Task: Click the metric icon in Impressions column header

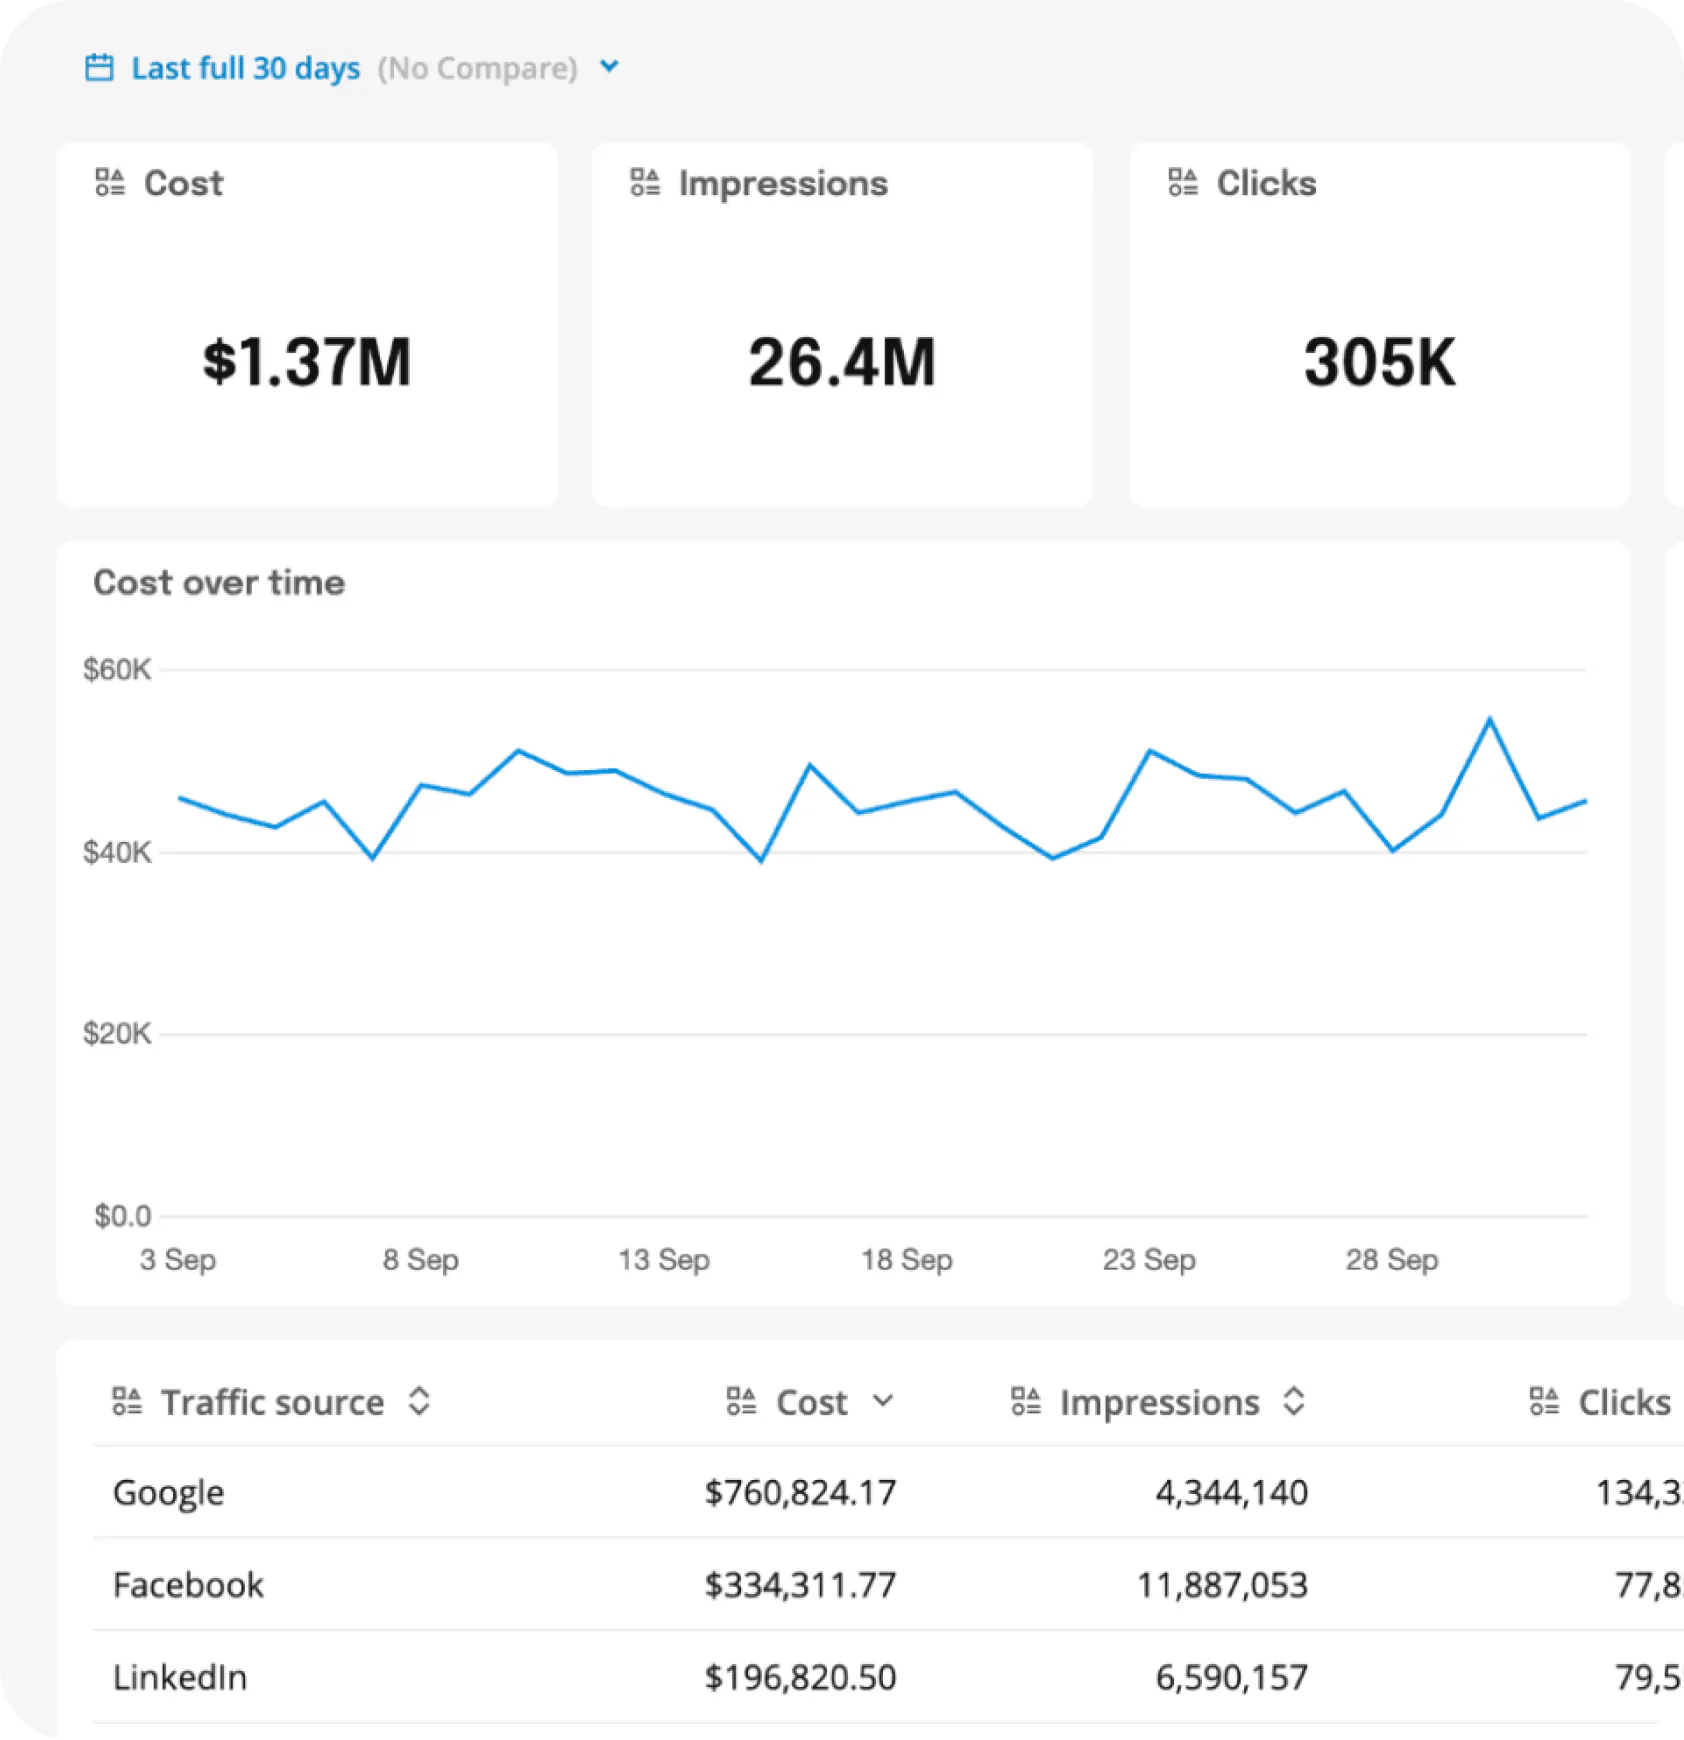Action: [1026, 1401]
